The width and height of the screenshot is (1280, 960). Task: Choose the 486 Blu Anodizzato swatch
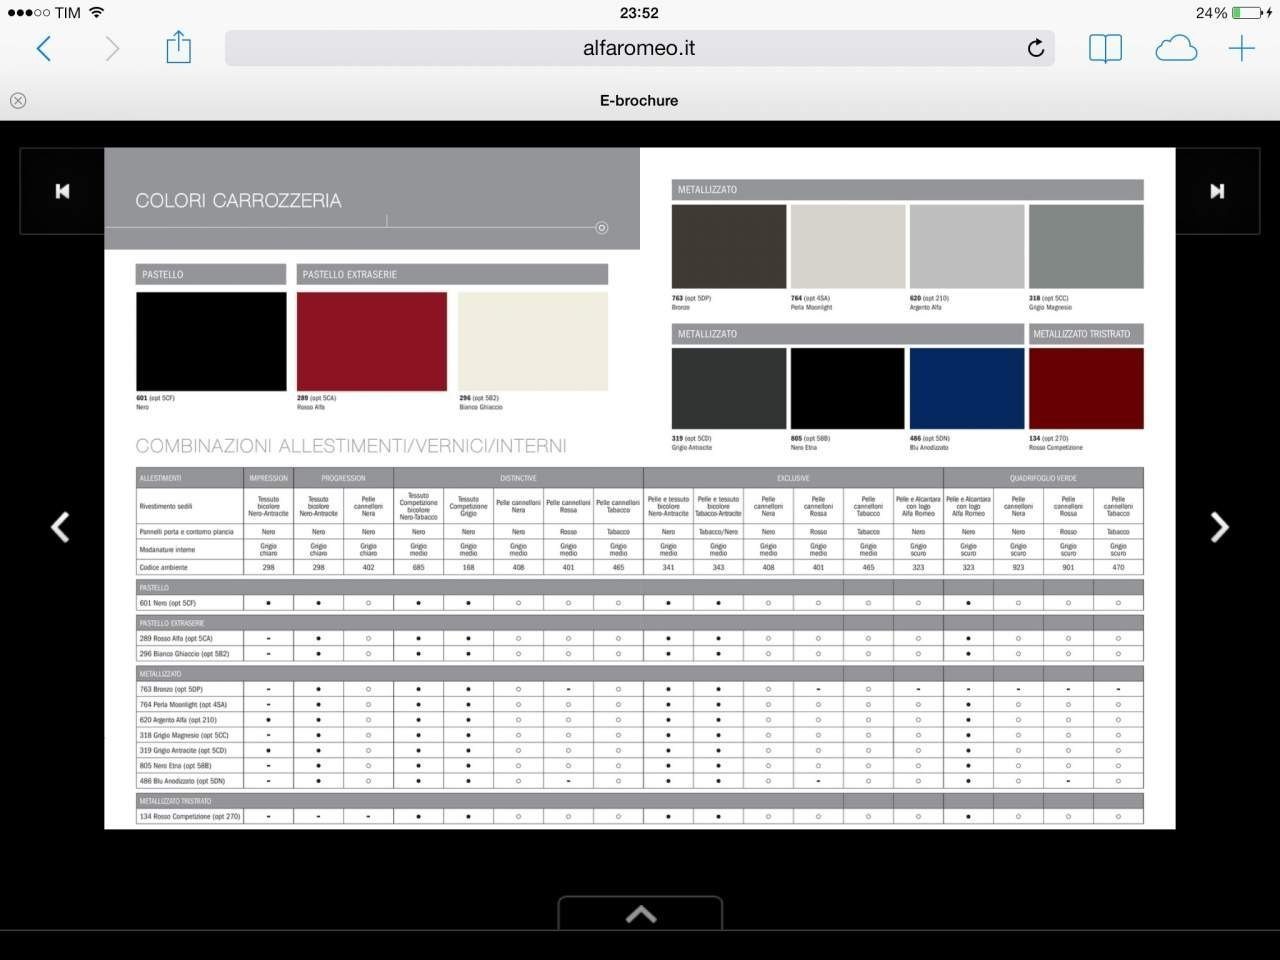point(967,389)
